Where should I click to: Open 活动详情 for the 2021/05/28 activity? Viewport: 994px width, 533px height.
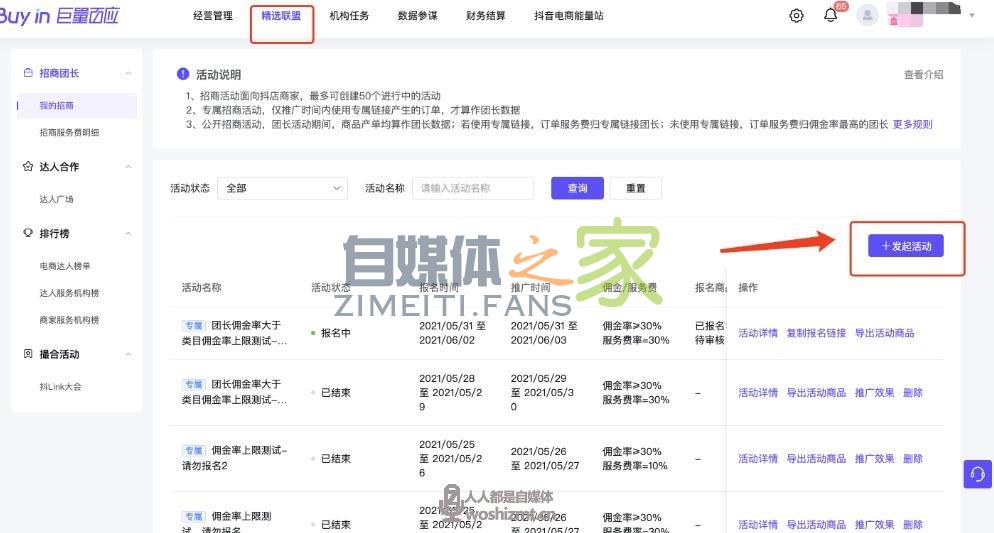coord(758,392)
